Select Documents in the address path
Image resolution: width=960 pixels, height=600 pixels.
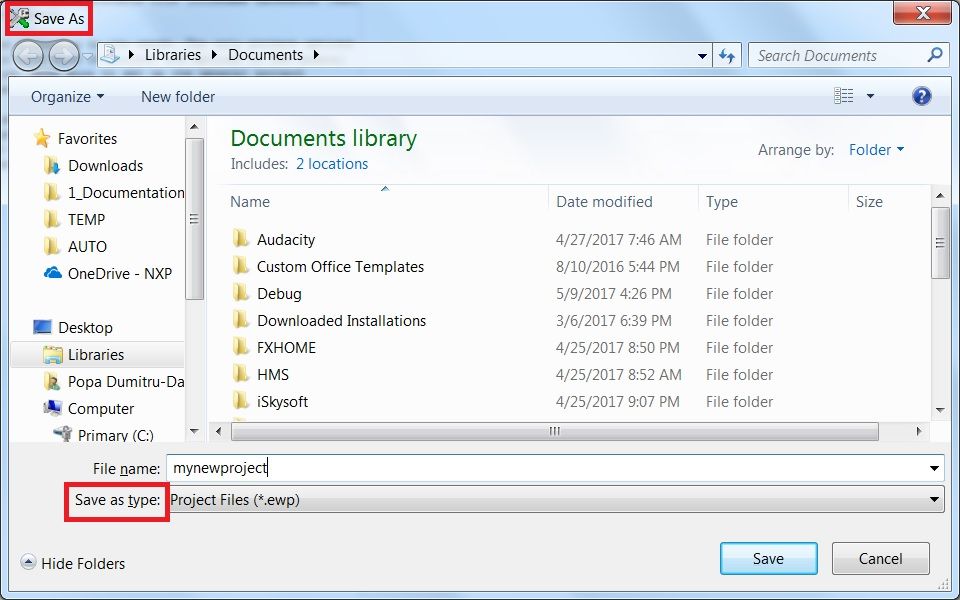click(x=265, y=54)
